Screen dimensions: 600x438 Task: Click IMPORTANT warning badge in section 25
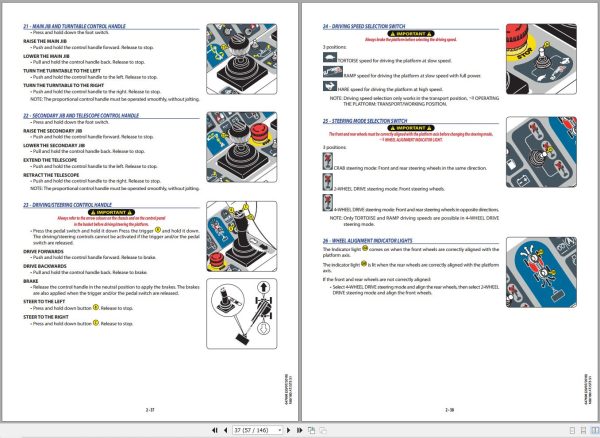(411, 128)
